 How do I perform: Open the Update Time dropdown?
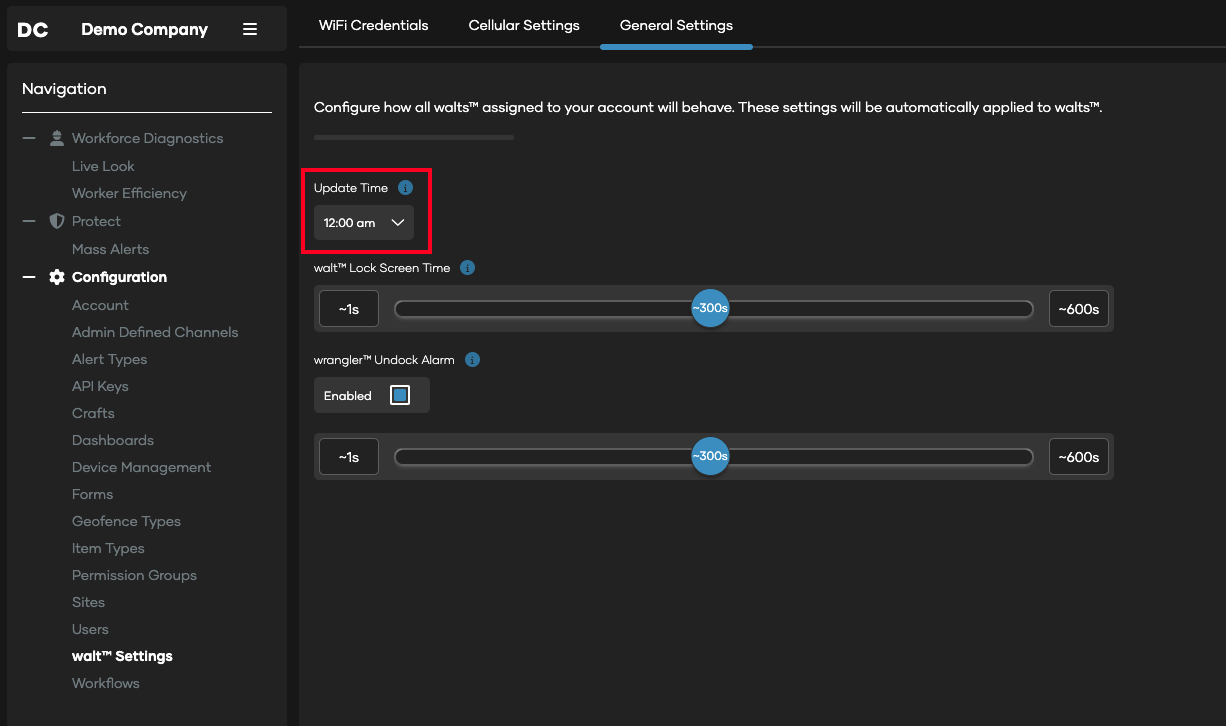click(364, 223)
